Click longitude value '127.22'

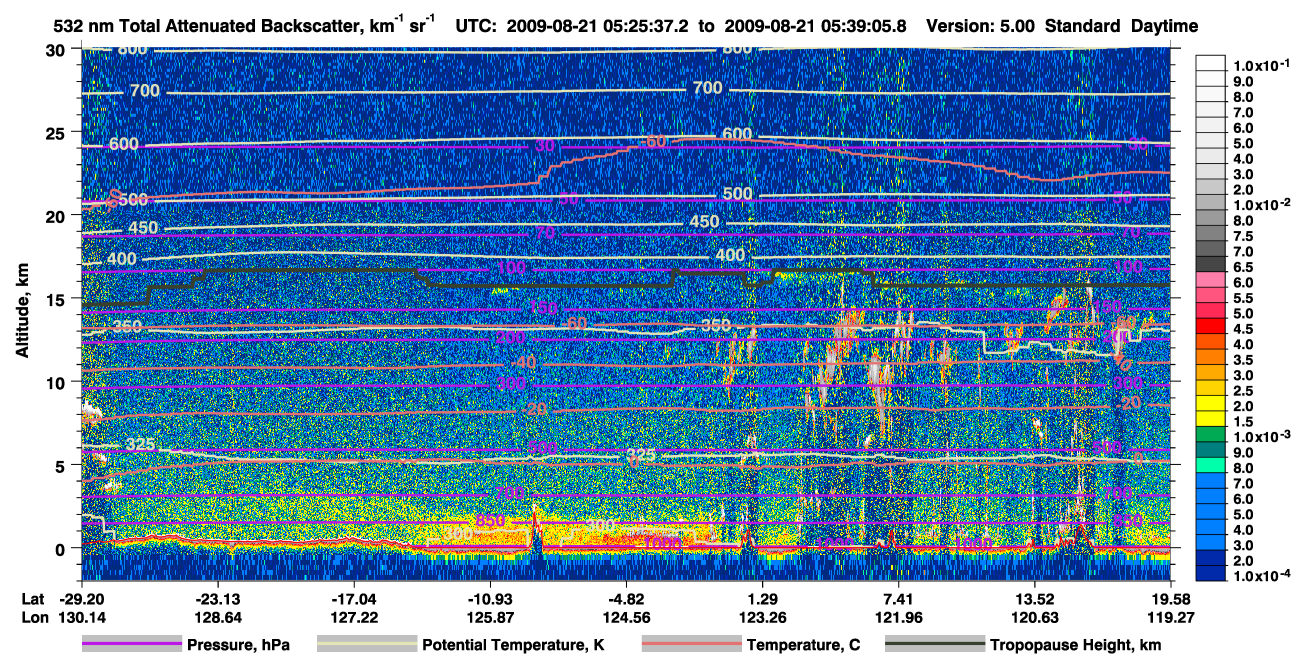pyautogui.click(x=353, y=618)
